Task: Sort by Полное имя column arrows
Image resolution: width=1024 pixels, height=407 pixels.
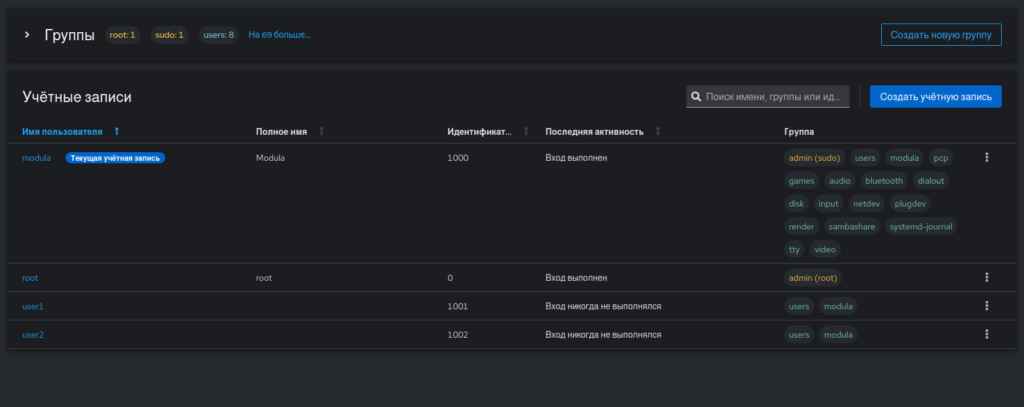Action: point(321,131)
